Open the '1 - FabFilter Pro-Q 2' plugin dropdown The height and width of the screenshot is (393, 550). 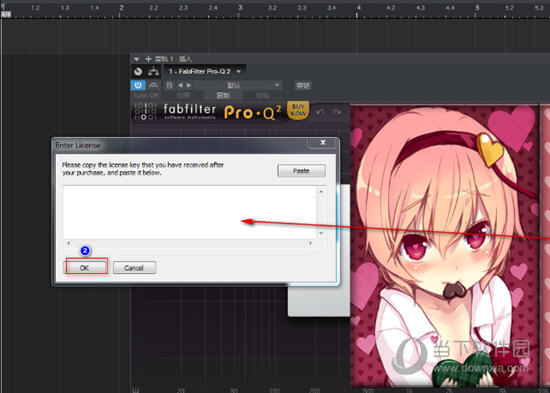click(205, 72)
